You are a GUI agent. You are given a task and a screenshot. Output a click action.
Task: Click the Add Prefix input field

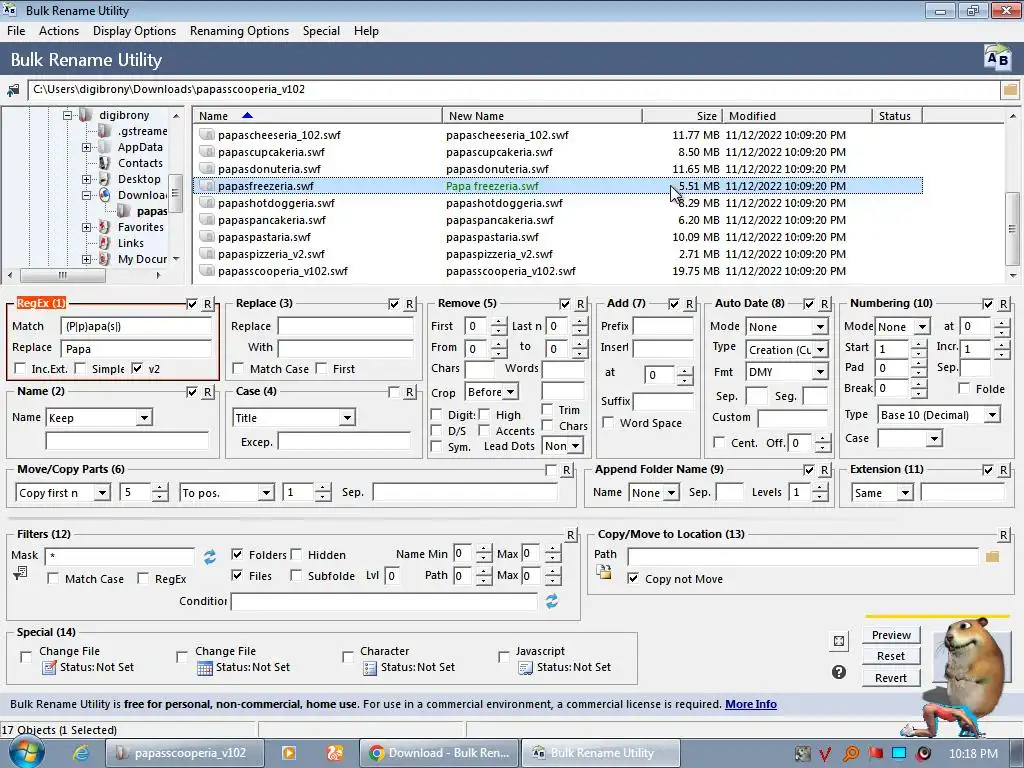coord(663,326)
